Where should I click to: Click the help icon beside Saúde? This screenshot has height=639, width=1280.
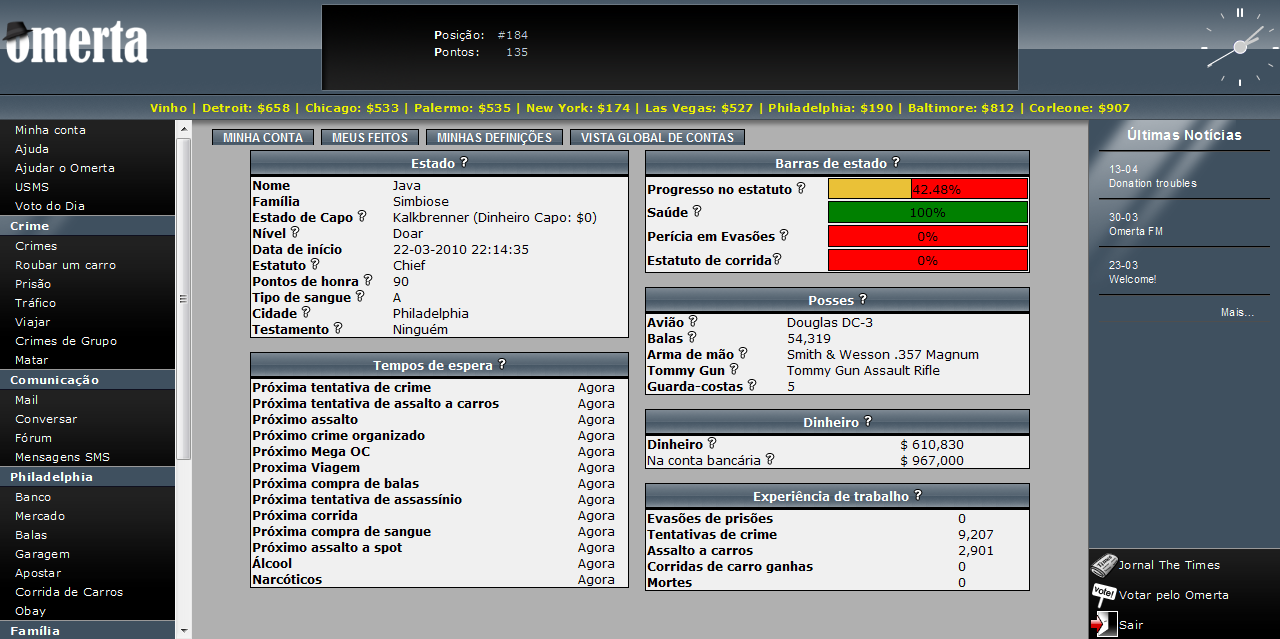[697, 211]
